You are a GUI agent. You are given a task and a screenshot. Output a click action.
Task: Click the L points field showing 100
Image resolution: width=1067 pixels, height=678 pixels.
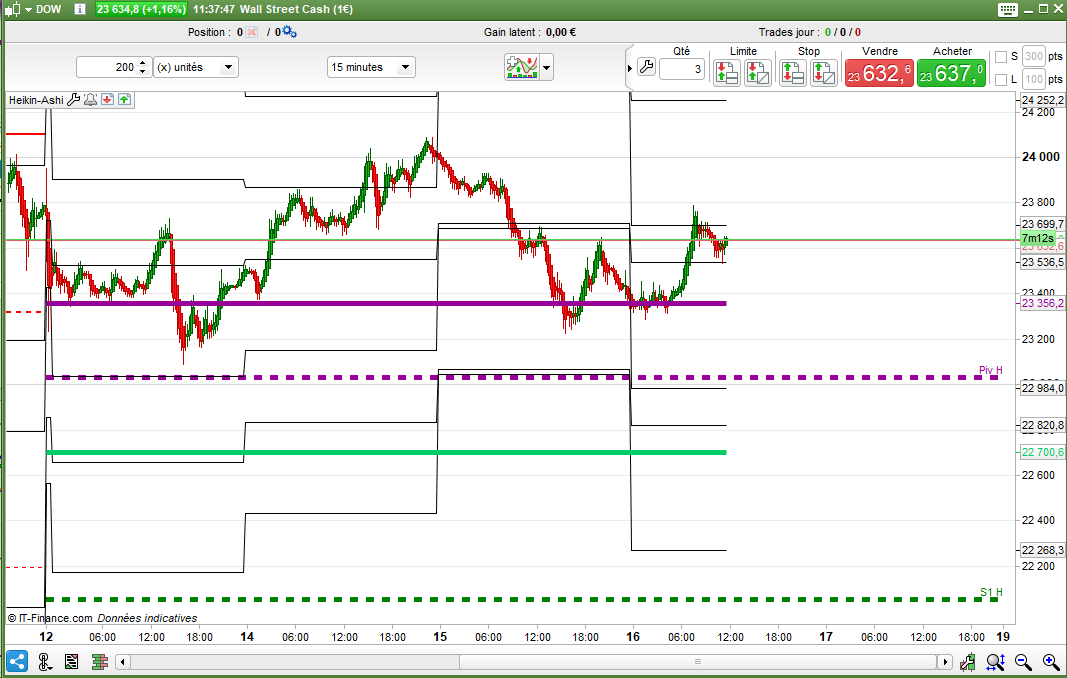tap(1034, 79)
